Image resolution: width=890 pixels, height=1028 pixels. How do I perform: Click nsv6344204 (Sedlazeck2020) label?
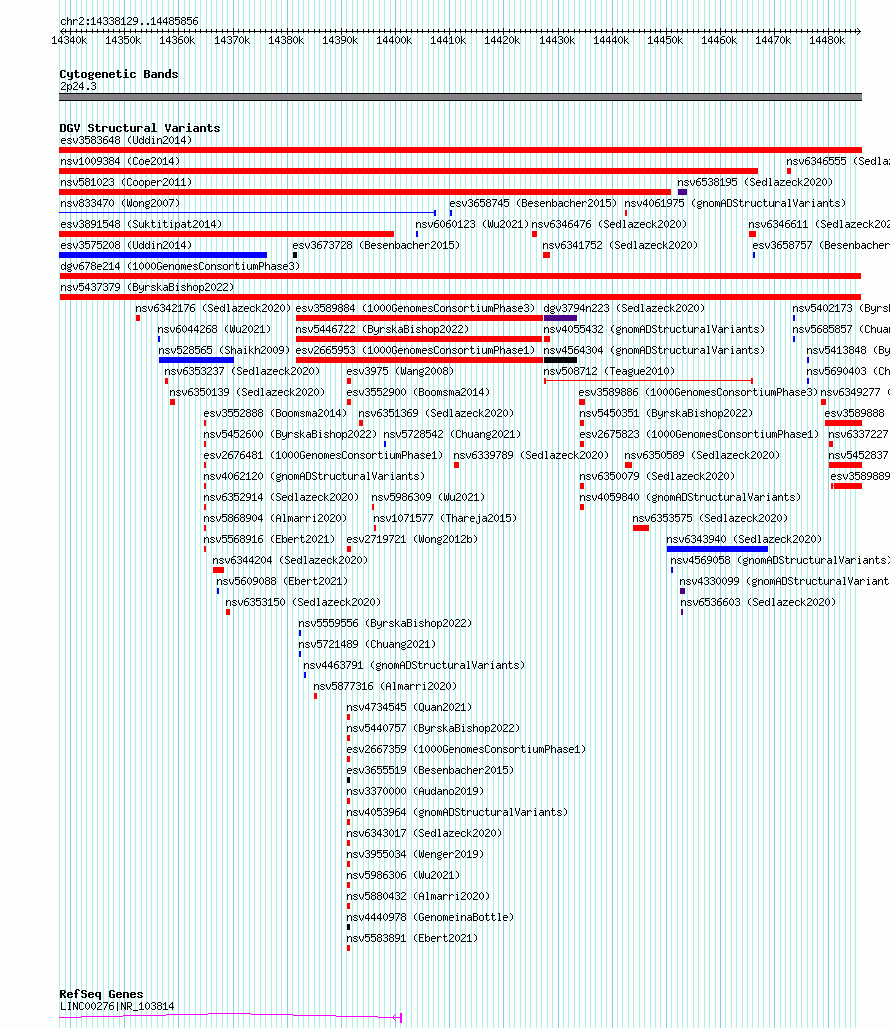pos(290,560)
